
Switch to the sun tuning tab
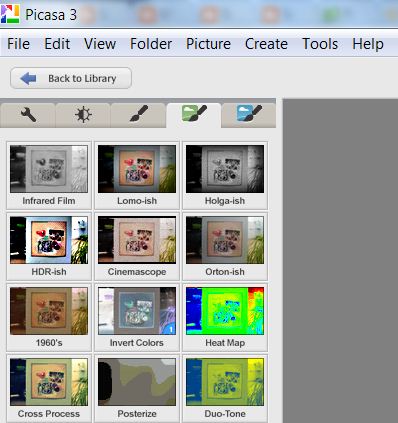click(83, 115)
